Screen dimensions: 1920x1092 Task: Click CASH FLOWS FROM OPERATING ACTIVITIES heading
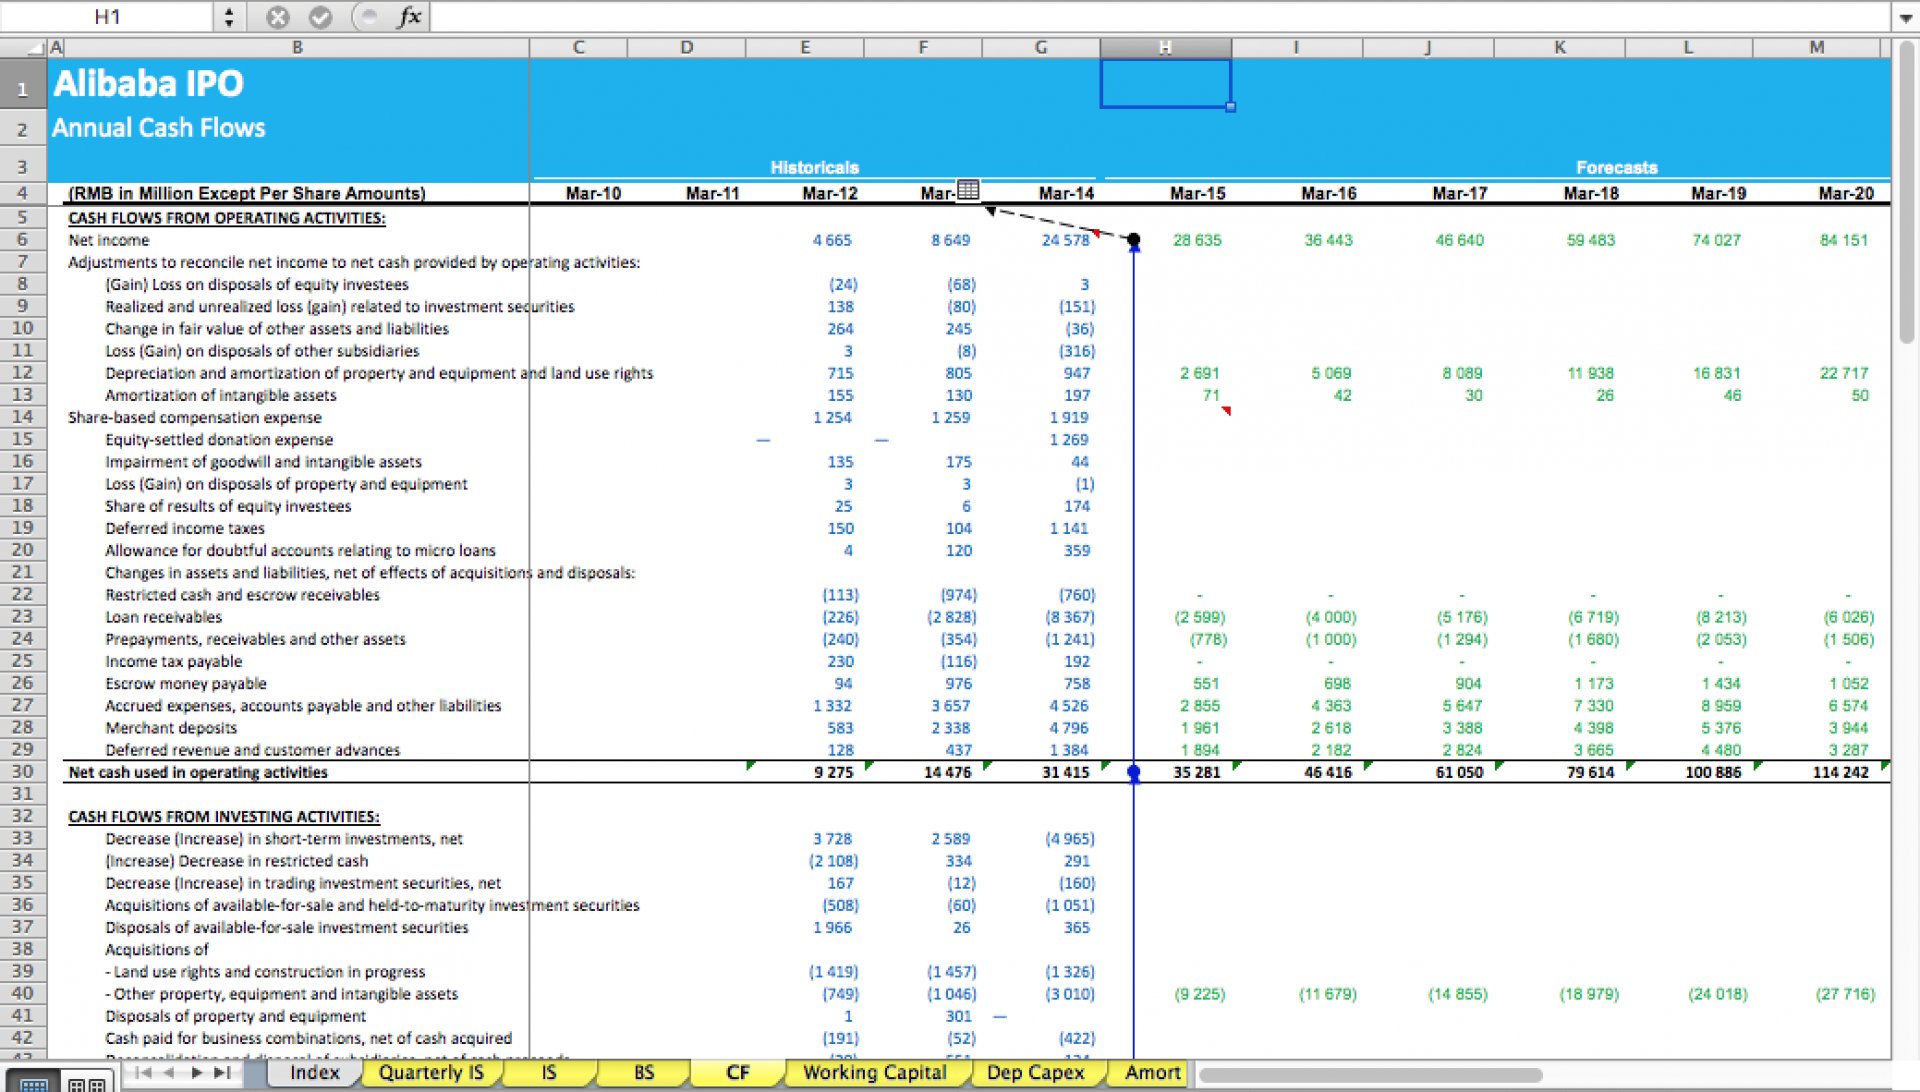(x=226, y=218)
